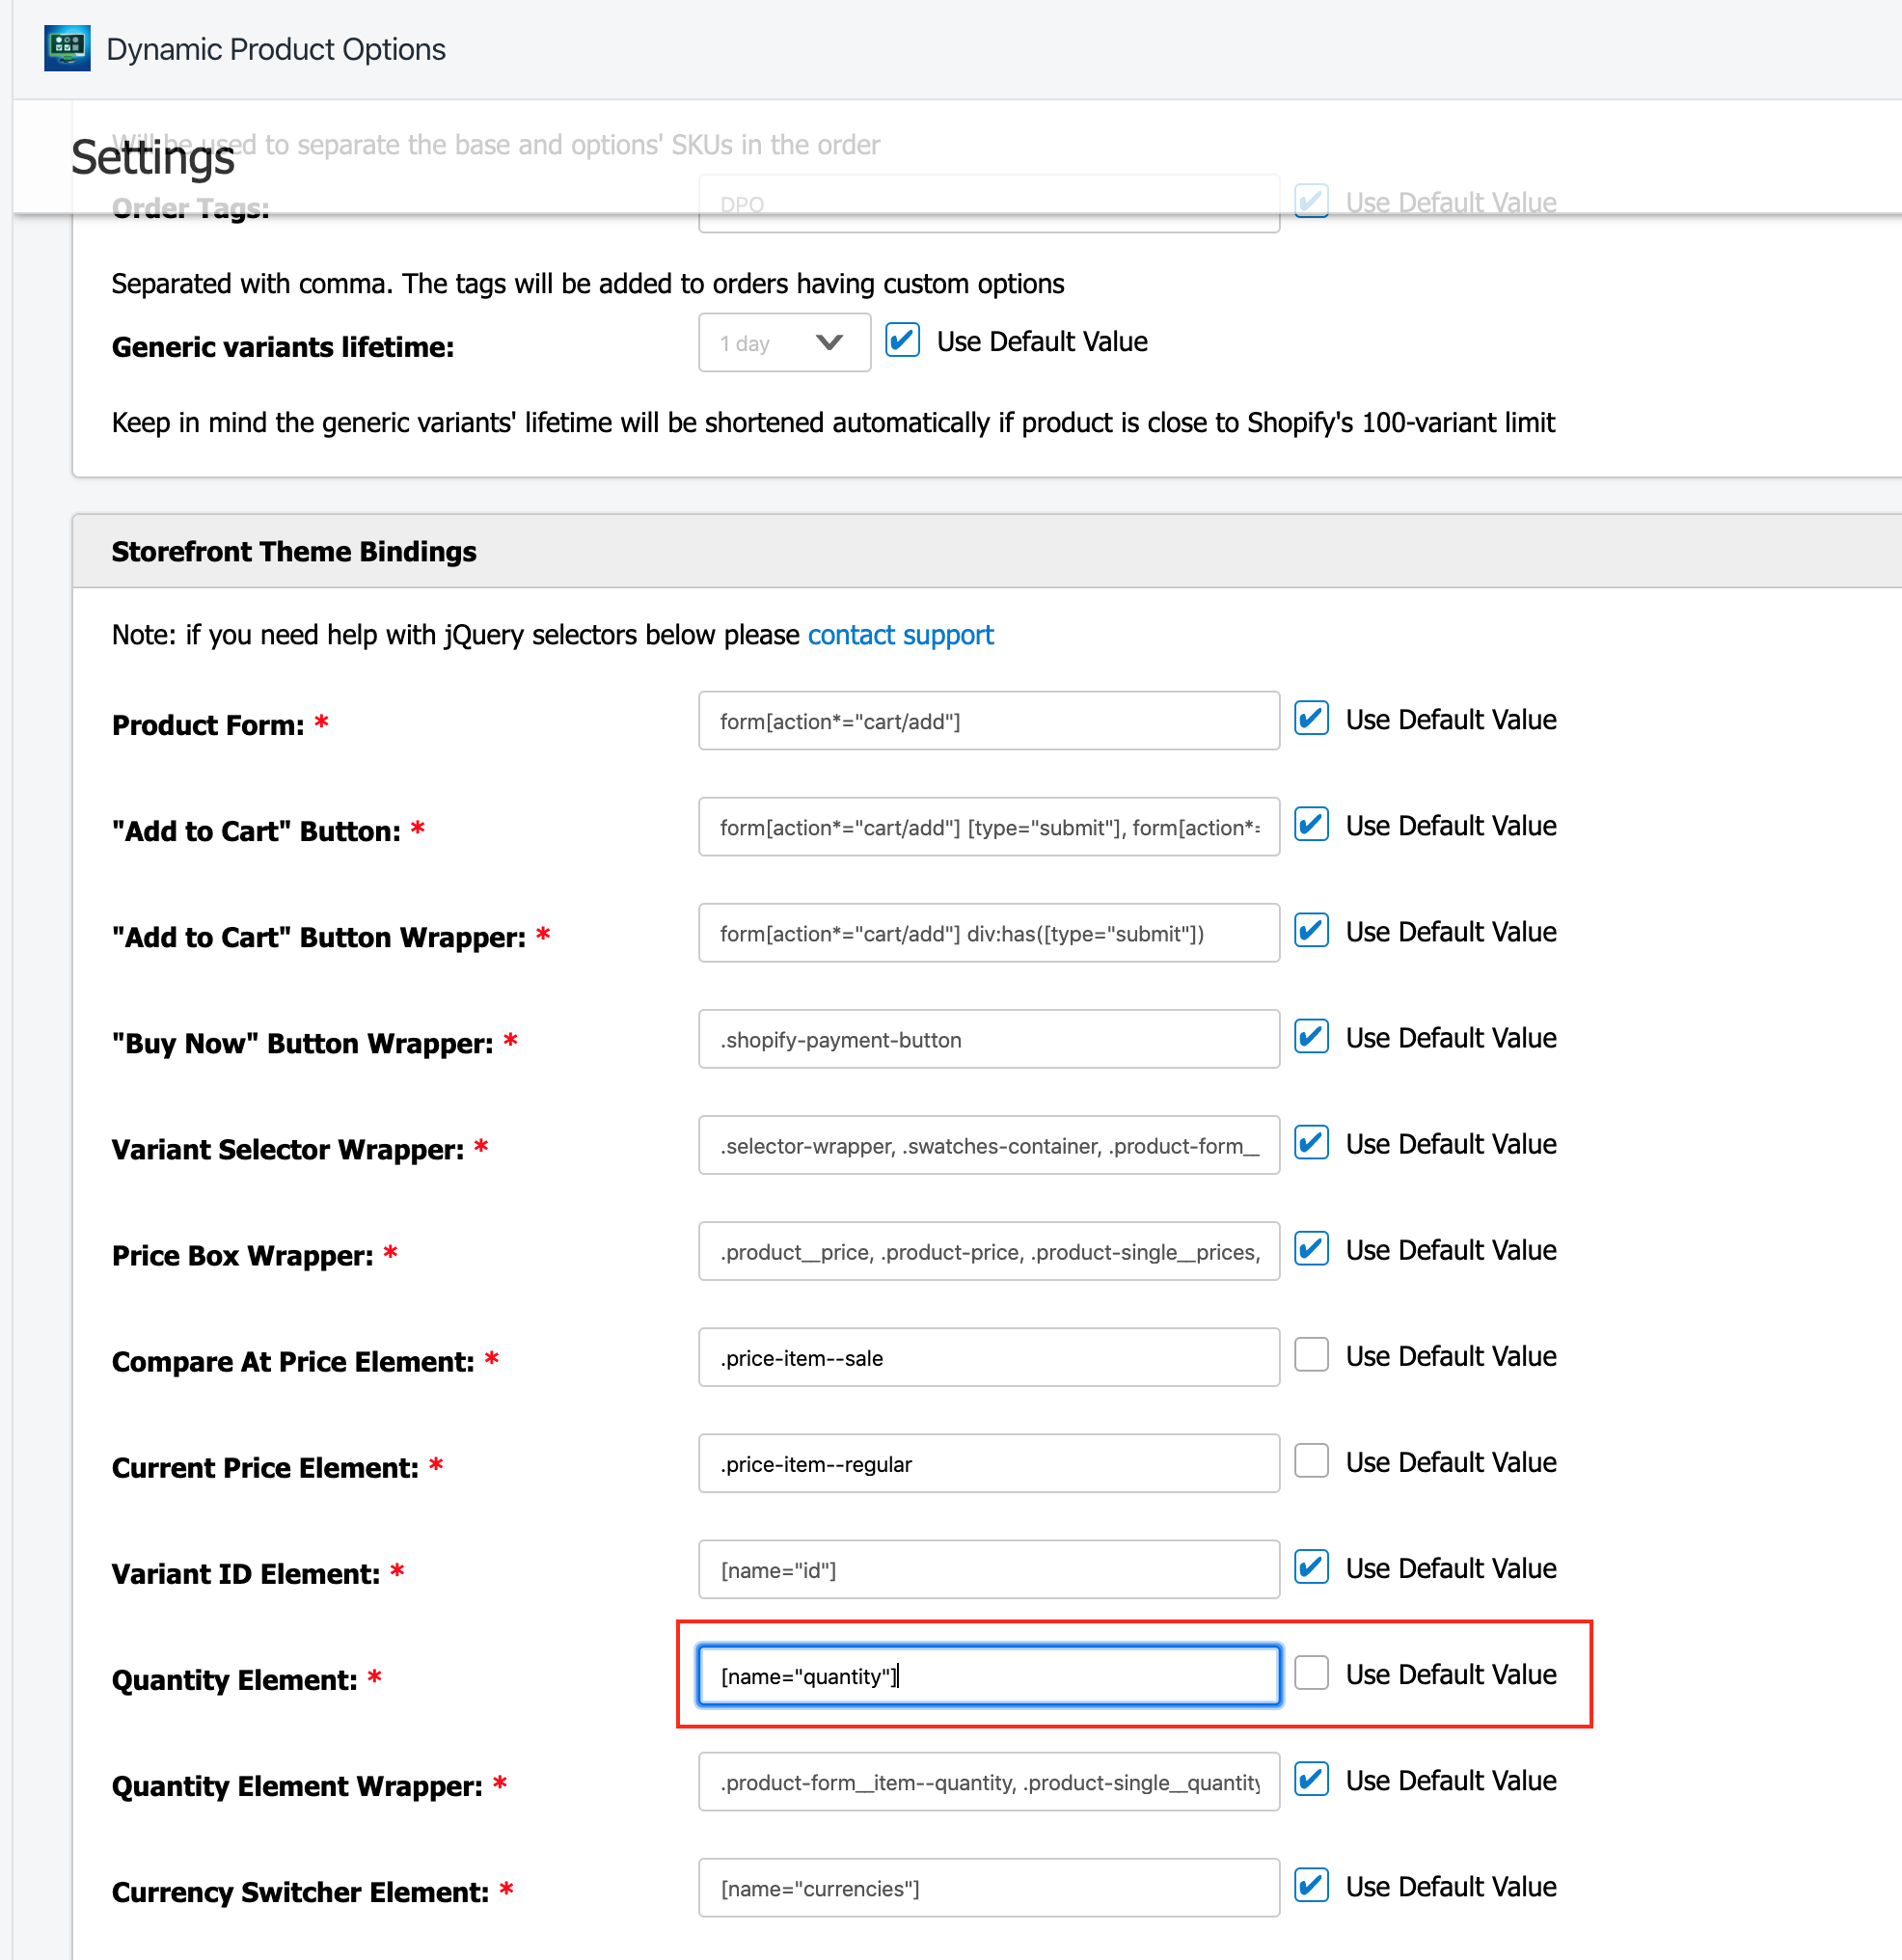The image size is (1902, 1960).
Task: Uncheck default value for Currency Switcher Element
Action: 1311,1886
